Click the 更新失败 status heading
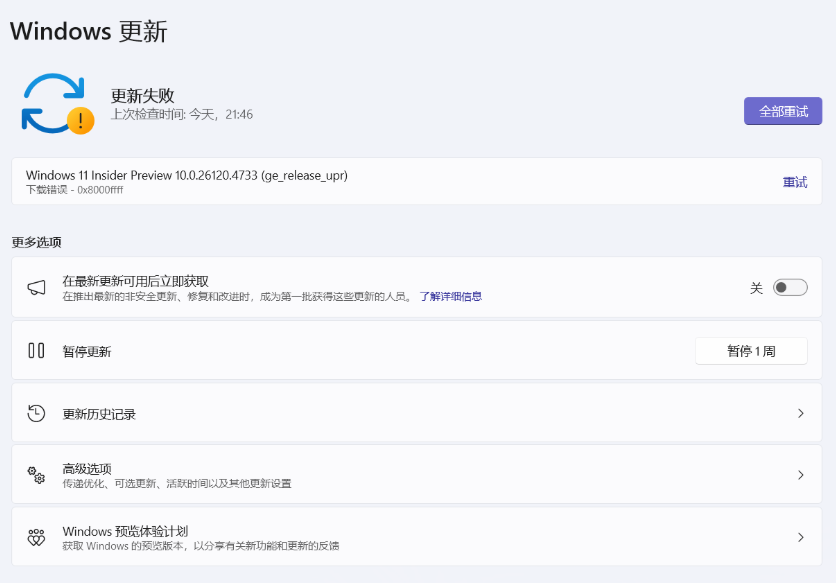The image size is (836, 583). [x=142, y=96]
